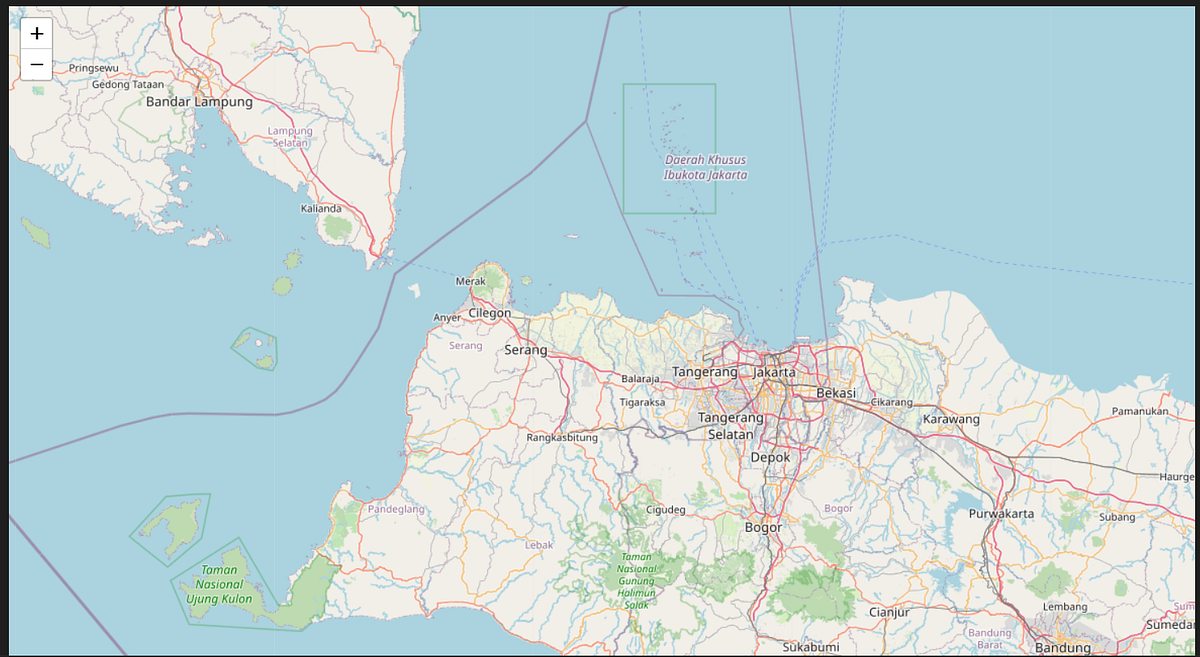This screenshot has width=1200, height=657.
Task: Select the Bogor city label
Action: [762, 527]
